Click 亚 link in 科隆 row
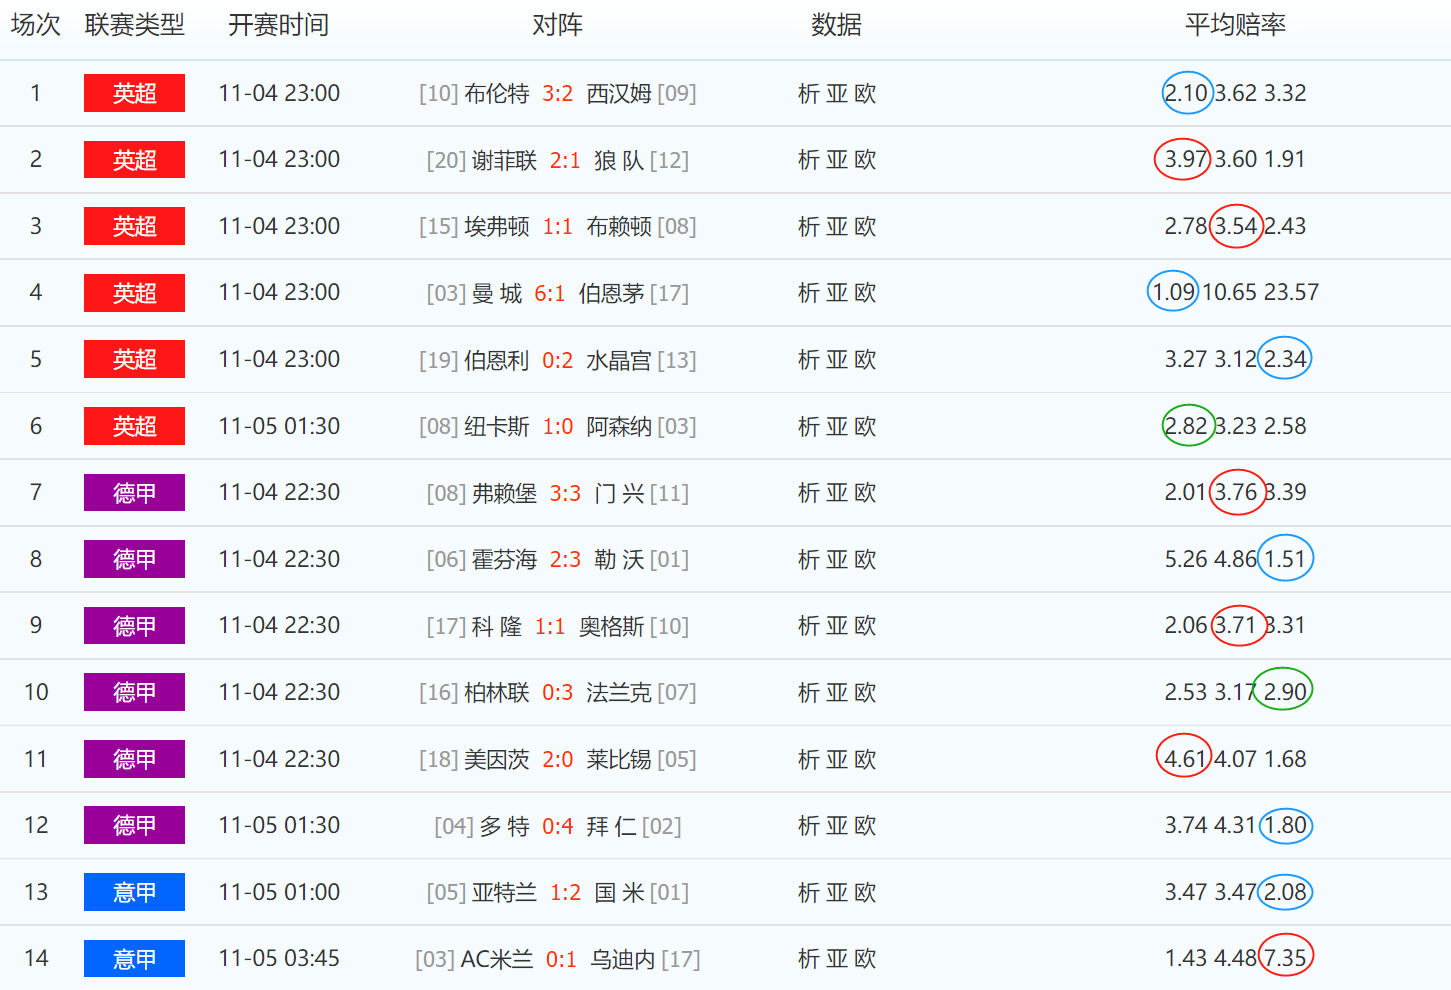The height and width of the screenshot is (990, 1451). [837, 626]
